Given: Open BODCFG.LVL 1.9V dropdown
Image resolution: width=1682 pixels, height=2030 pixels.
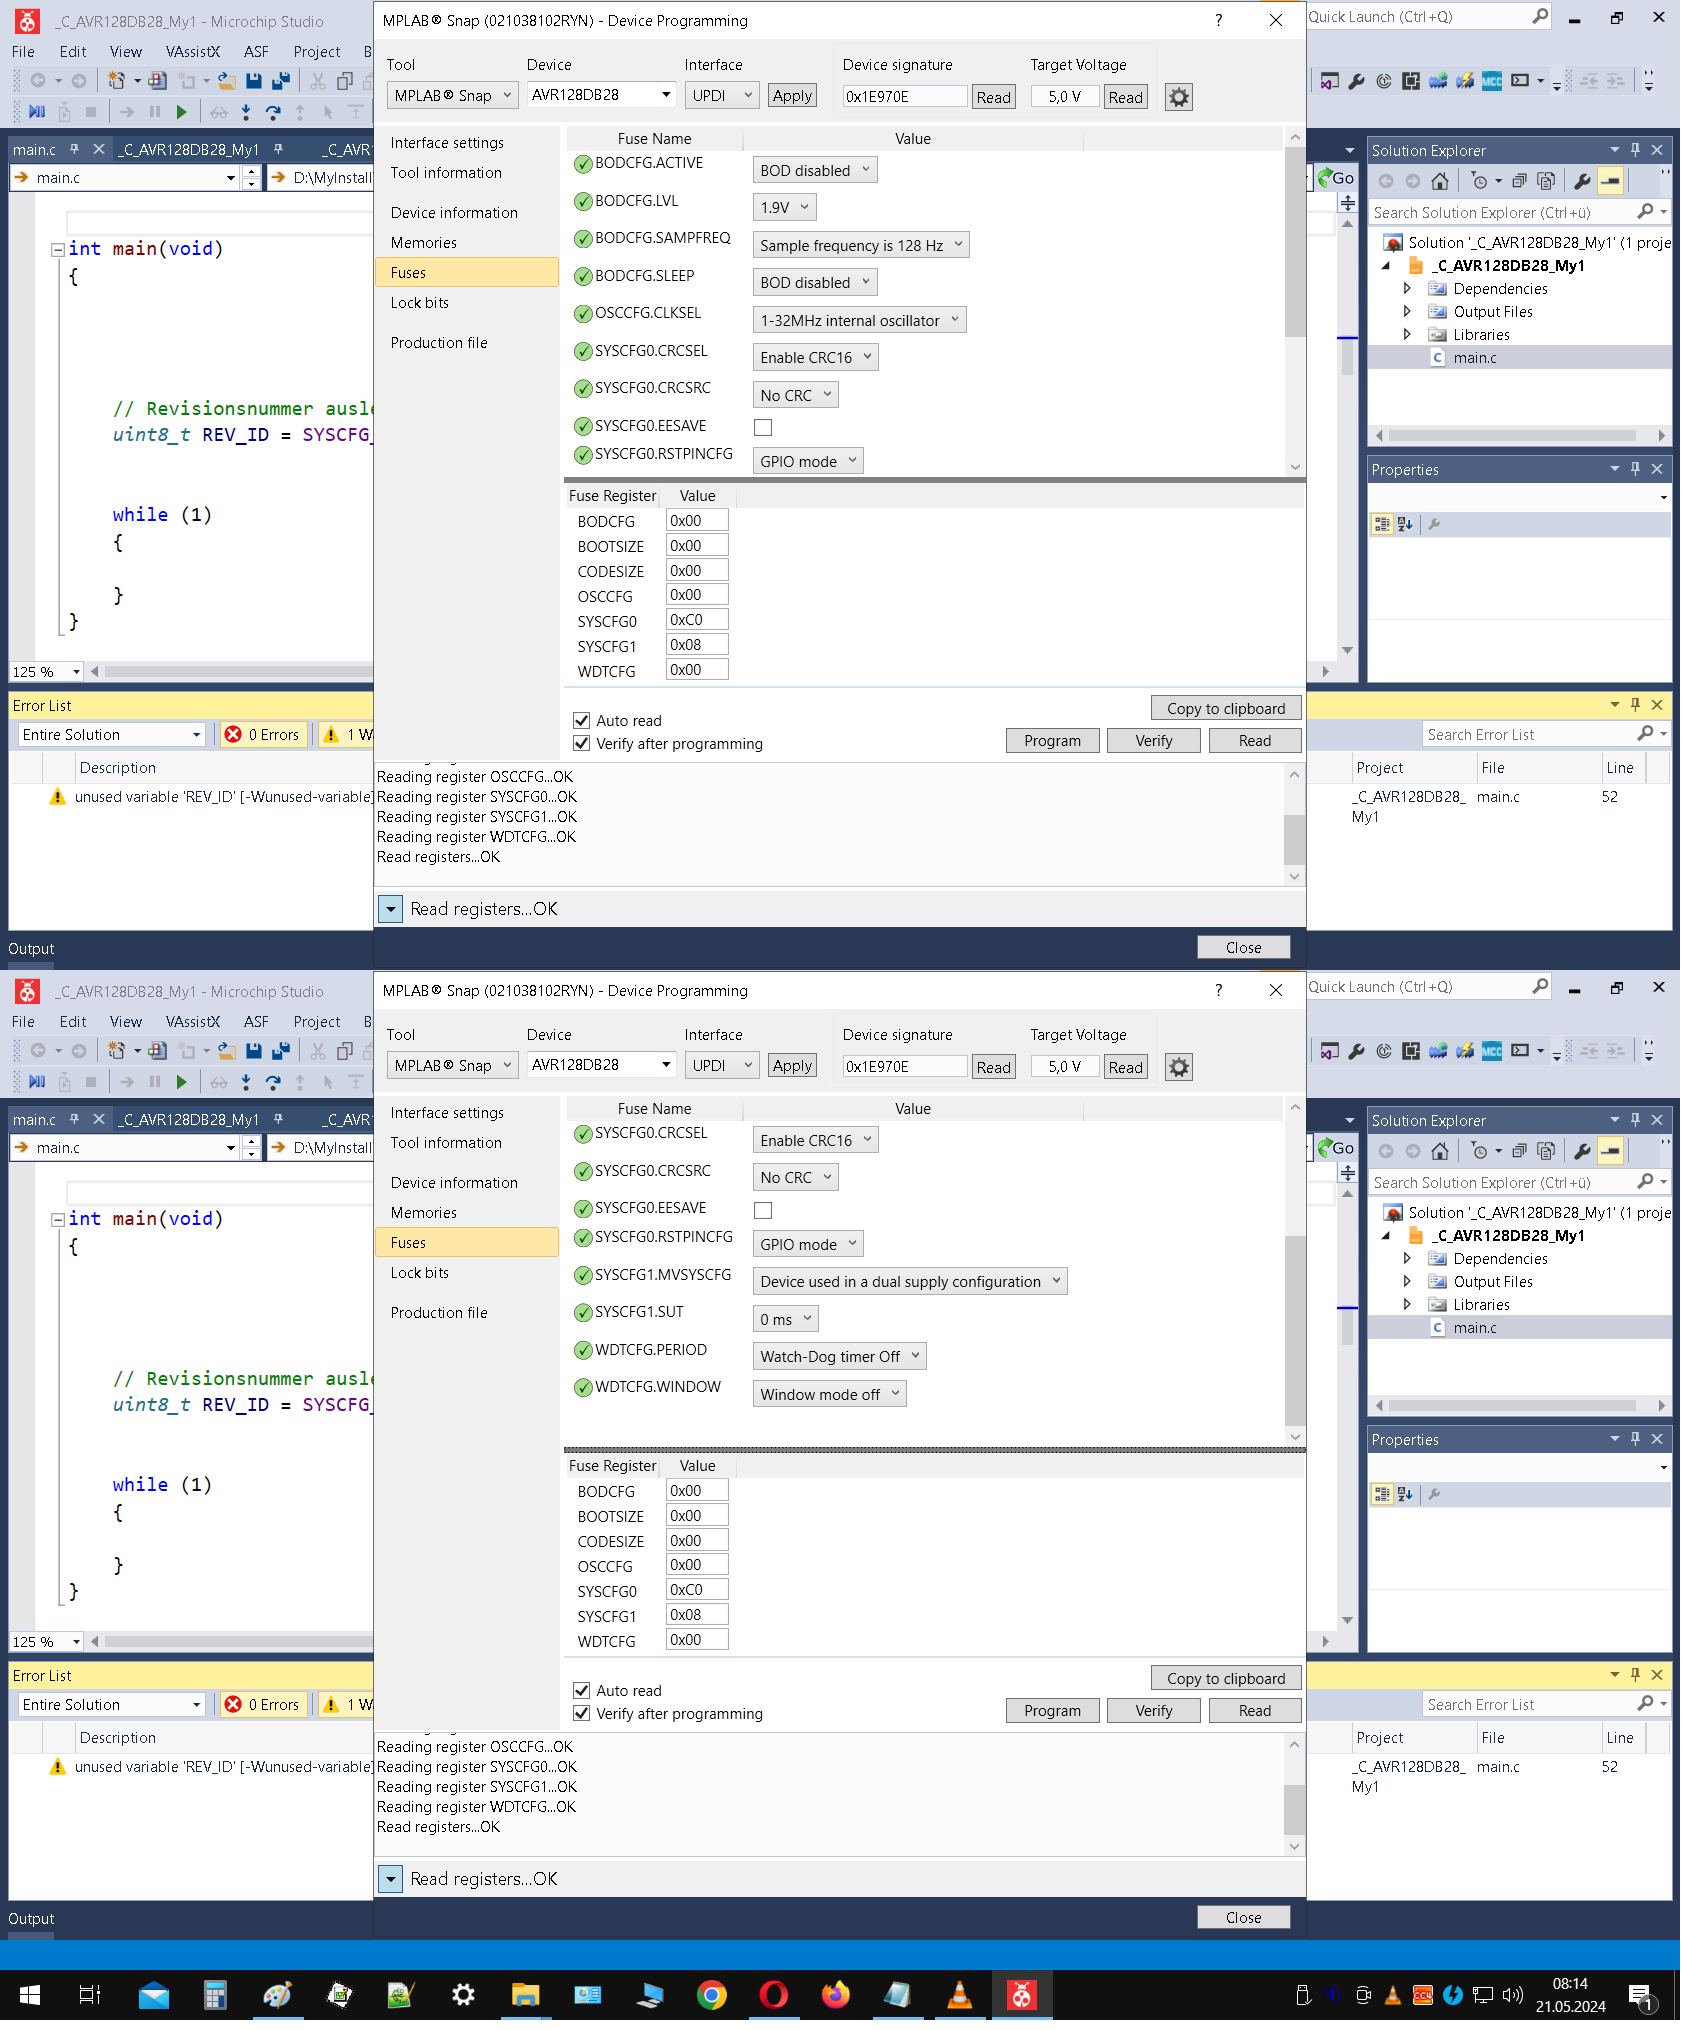Looking at the screenshot, I should point(784,207).
